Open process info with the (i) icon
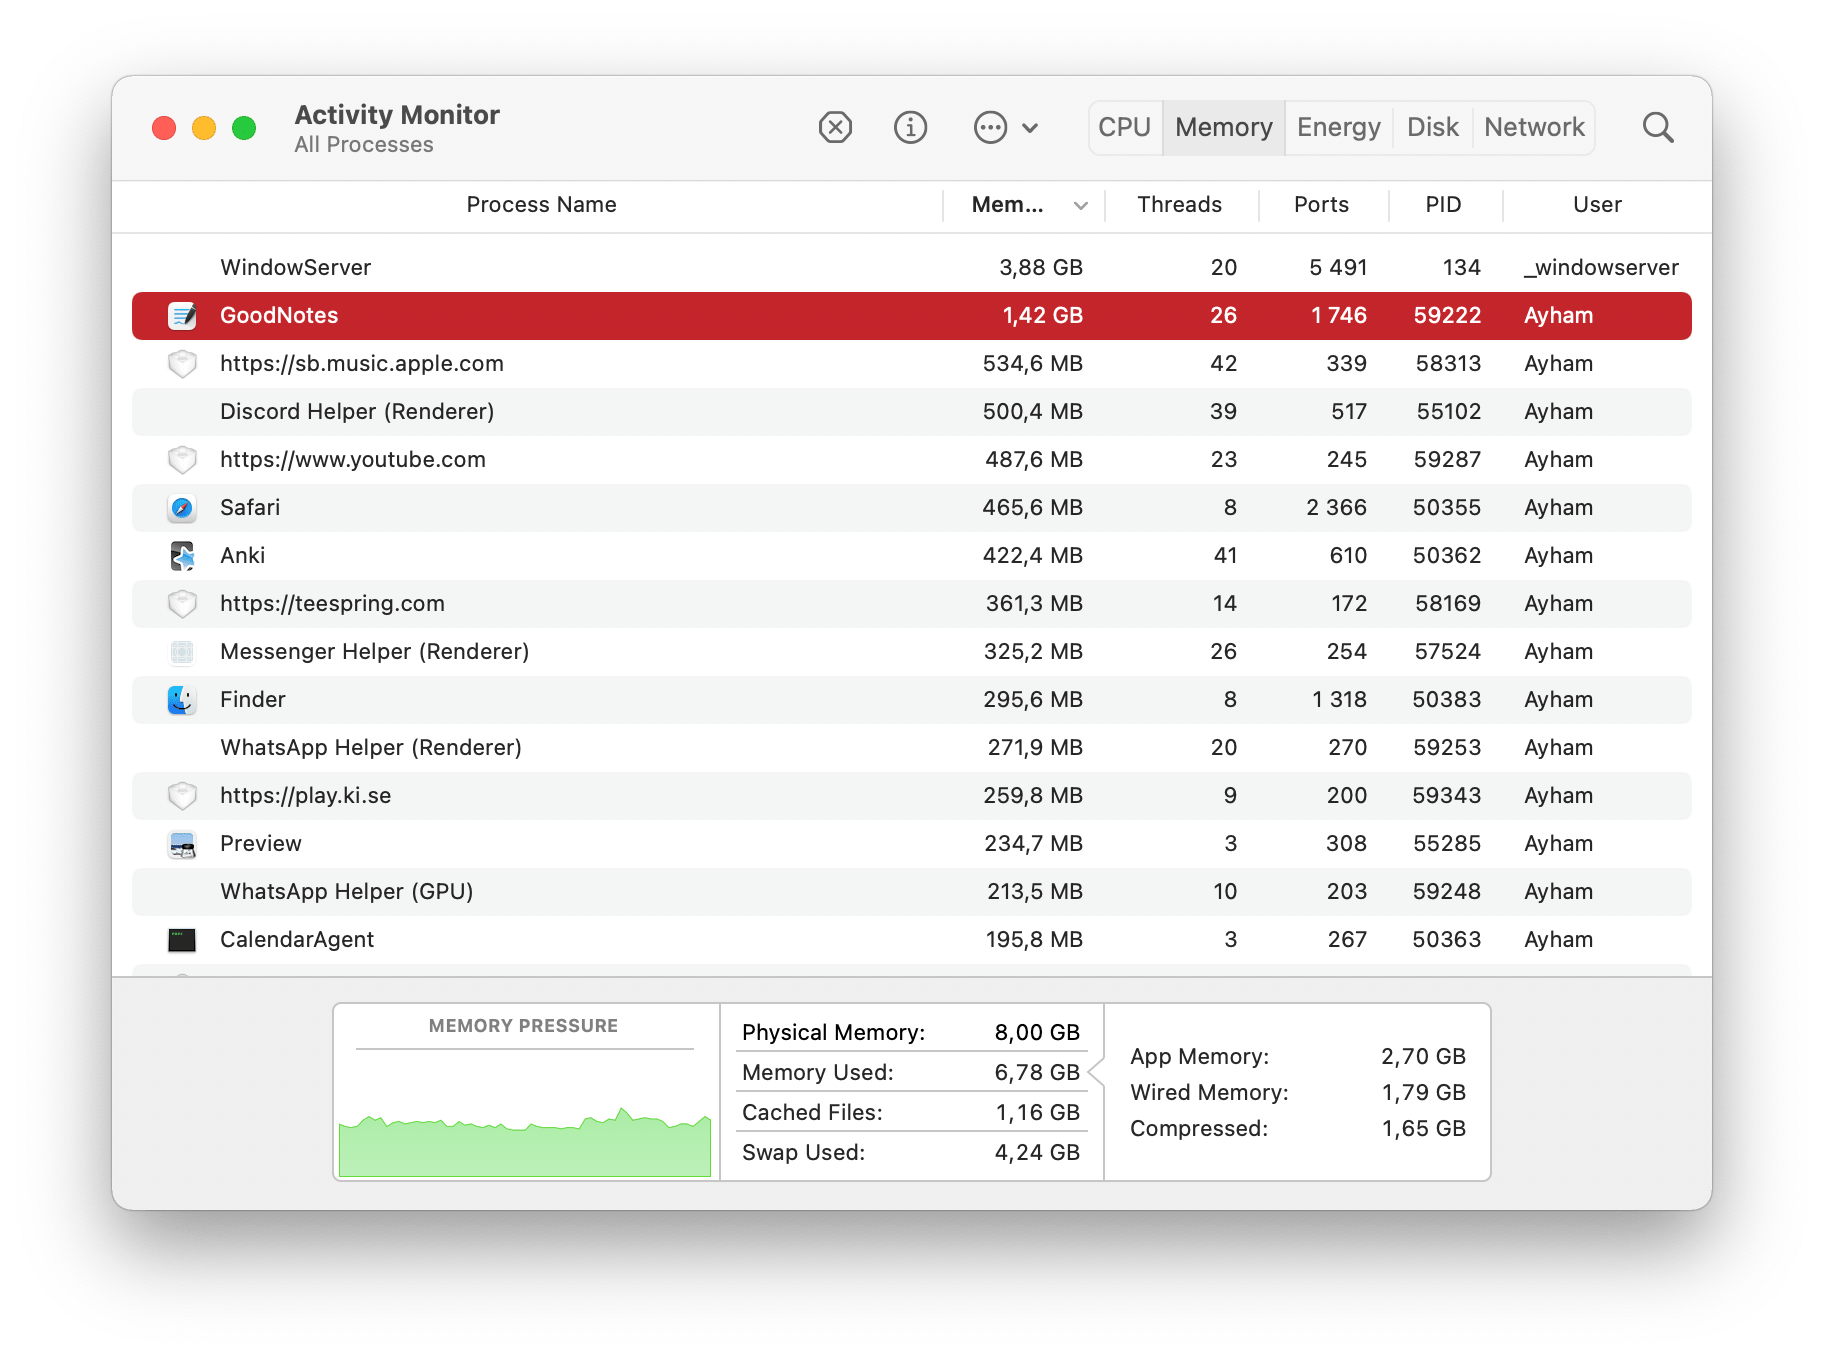Viewport: 1824px width, 1358px height. (910, 128)
